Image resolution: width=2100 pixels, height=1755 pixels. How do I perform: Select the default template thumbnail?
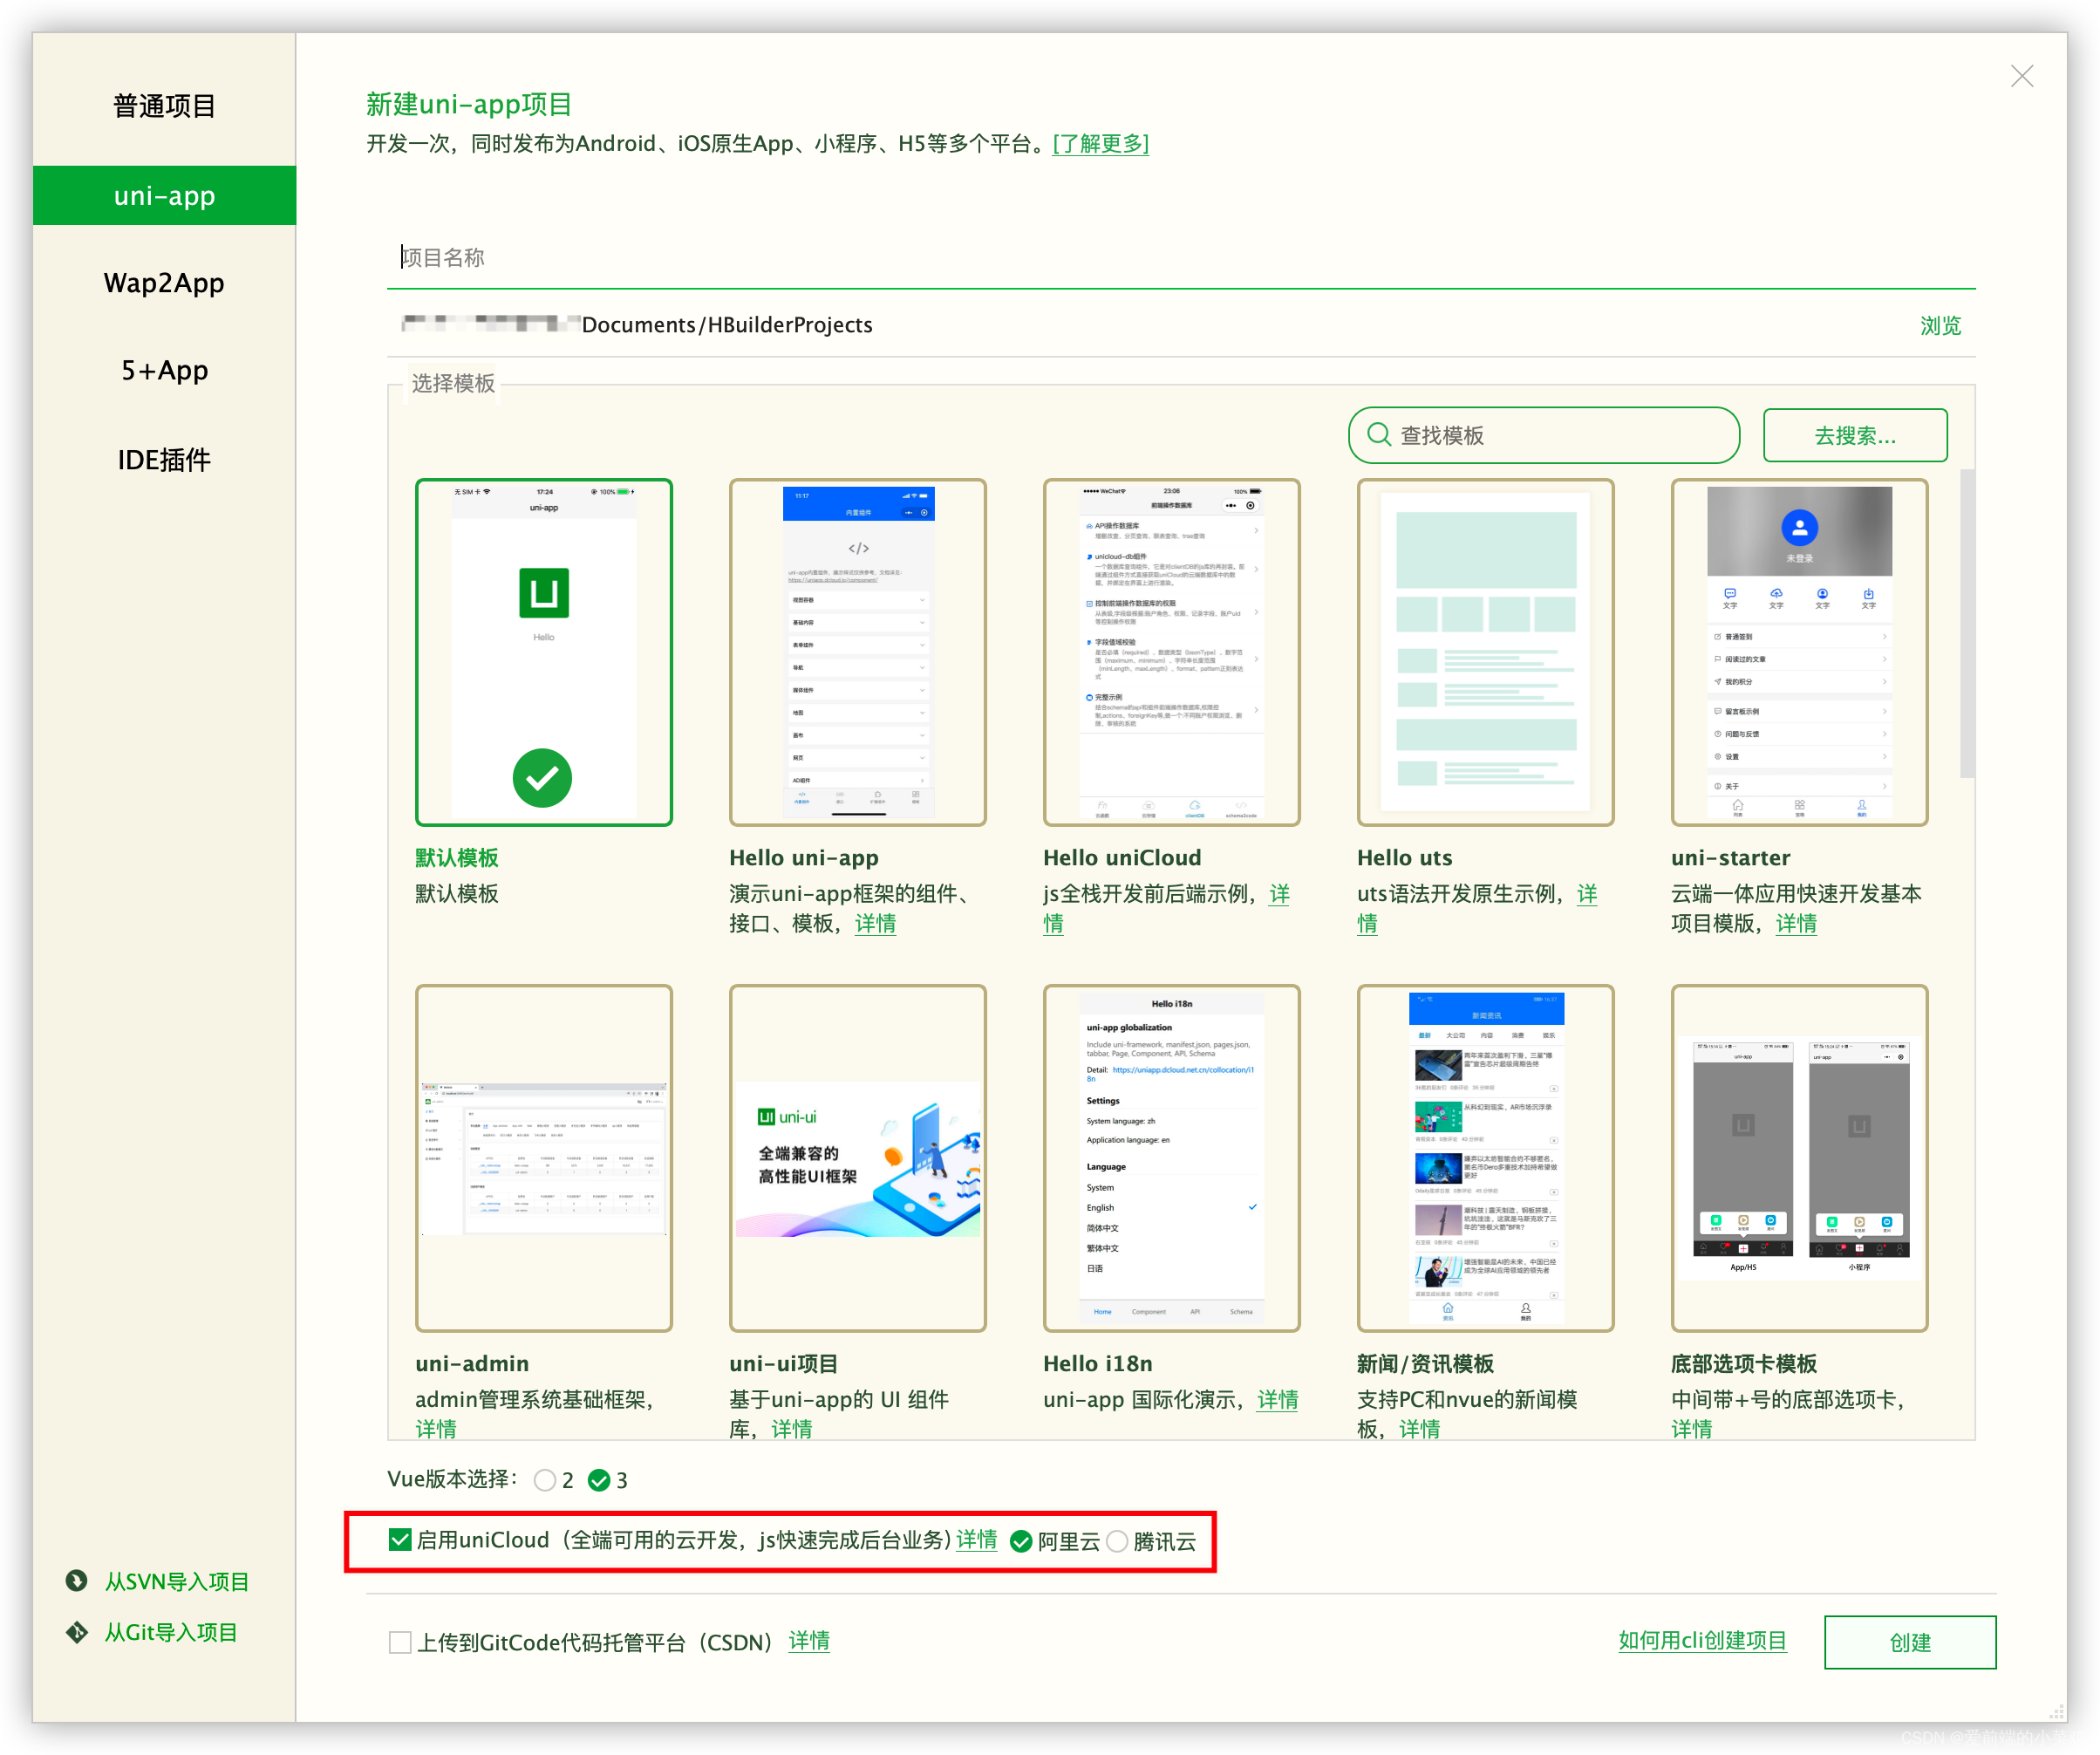click(x=543, y=652)
